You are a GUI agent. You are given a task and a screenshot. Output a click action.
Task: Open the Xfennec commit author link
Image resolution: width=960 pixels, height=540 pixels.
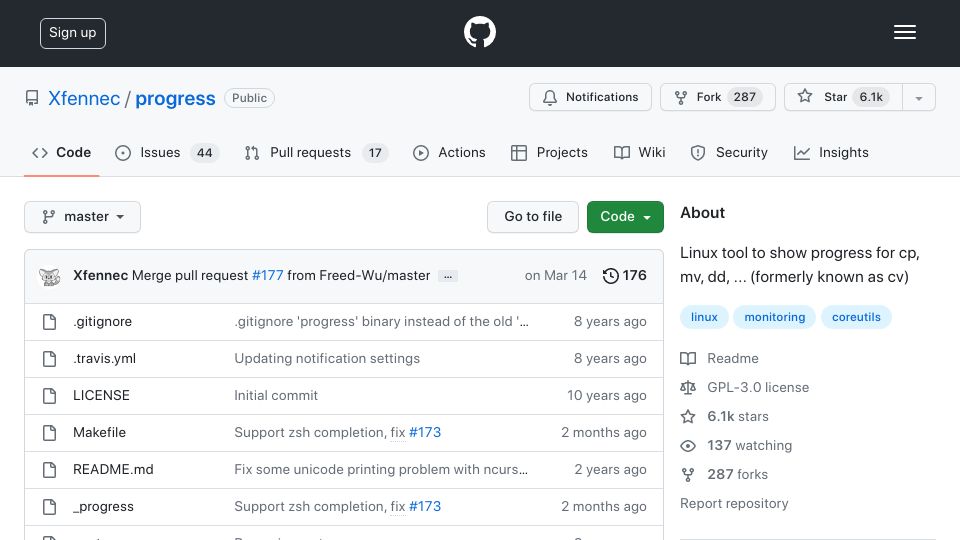[x=100, y=276]
